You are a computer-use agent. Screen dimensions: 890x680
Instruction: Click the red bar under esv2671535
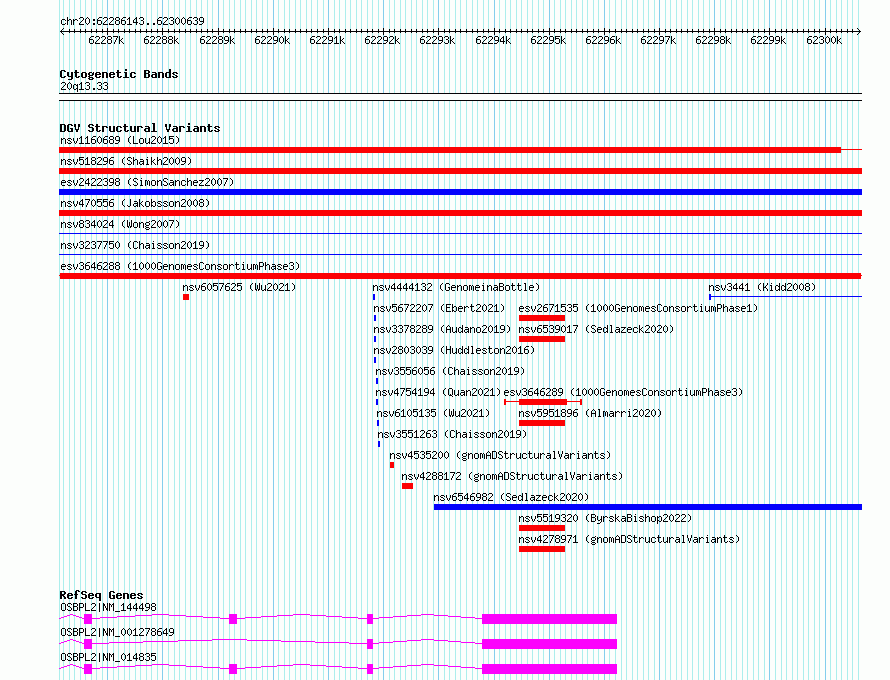pos(541,318)
